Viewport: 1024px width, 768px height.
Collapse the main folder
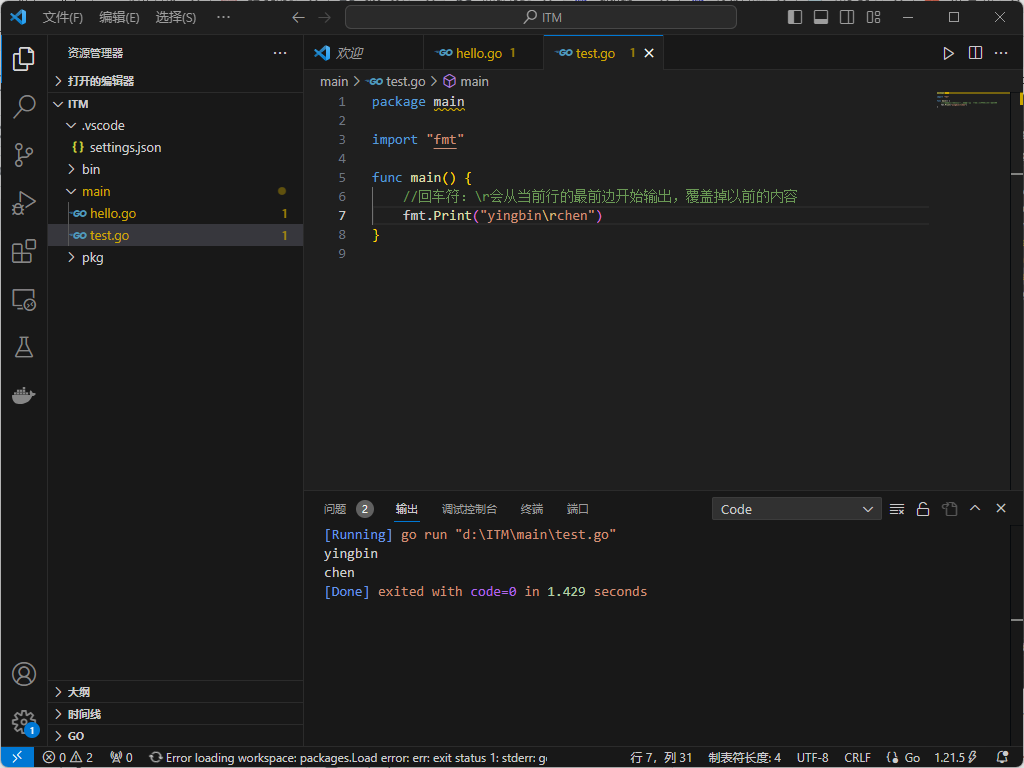point(96,191)
